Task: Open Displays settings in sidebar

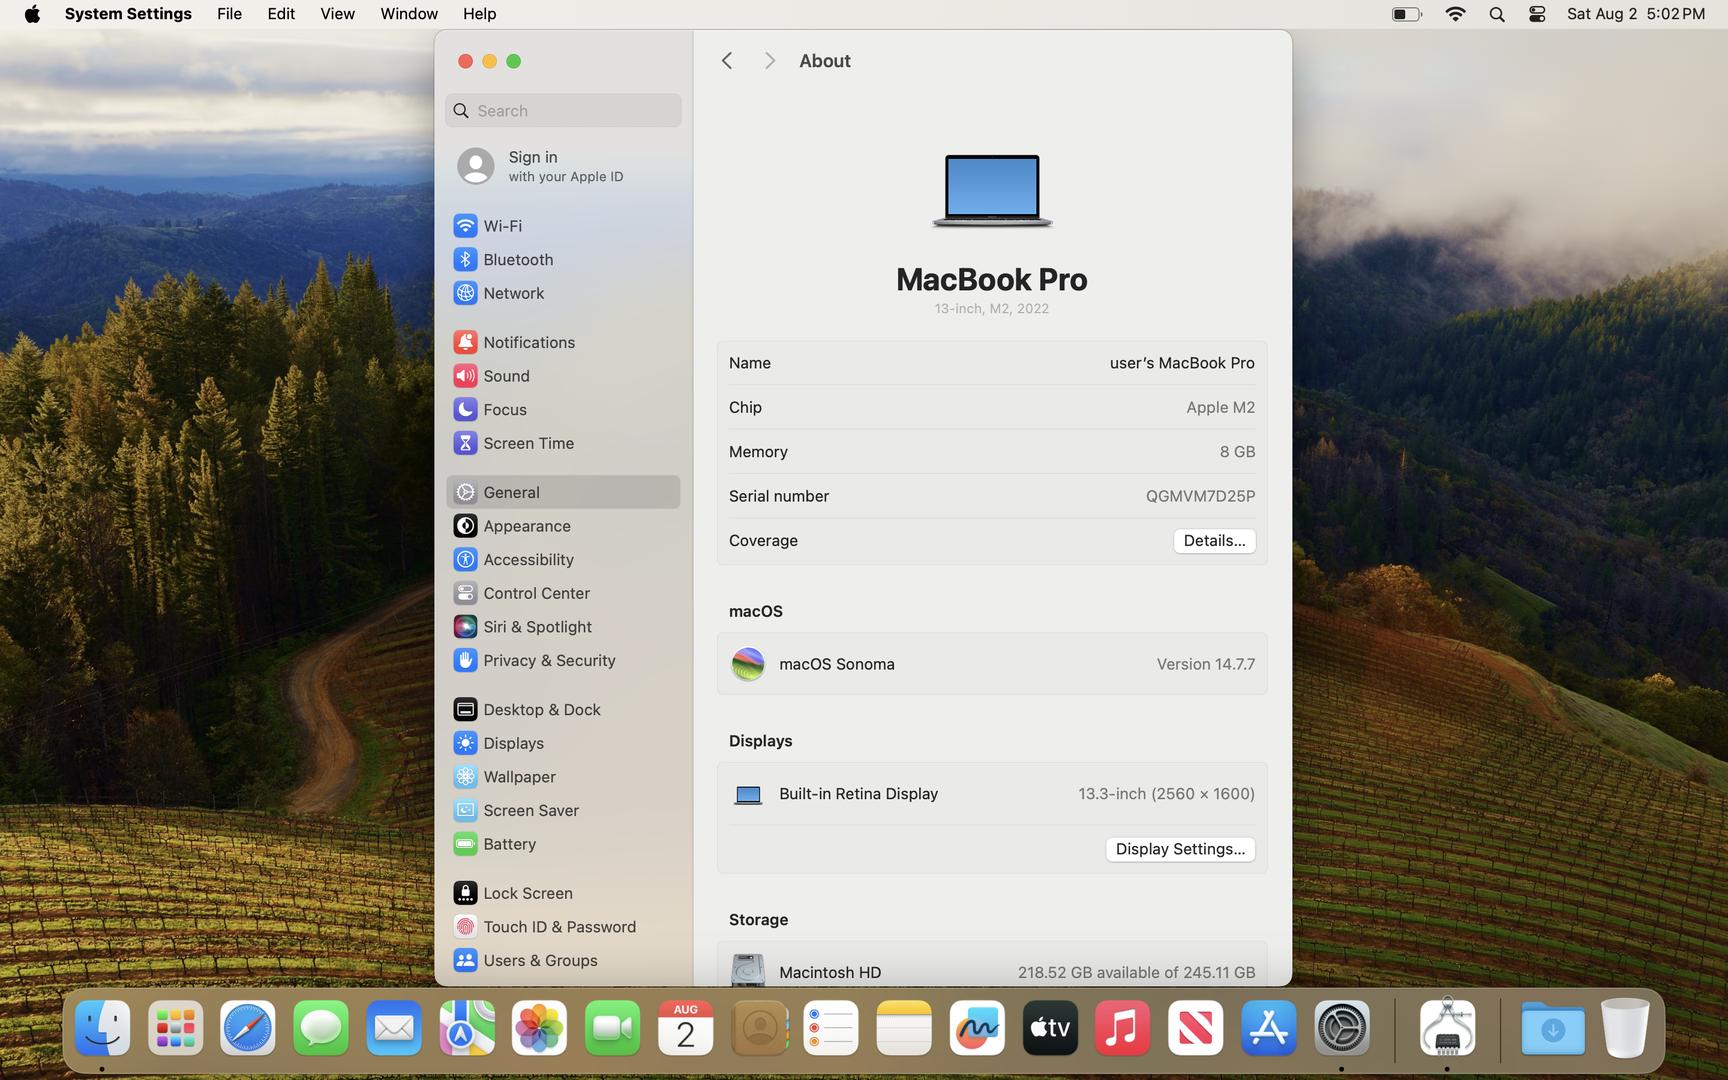Action: [563, 743]
